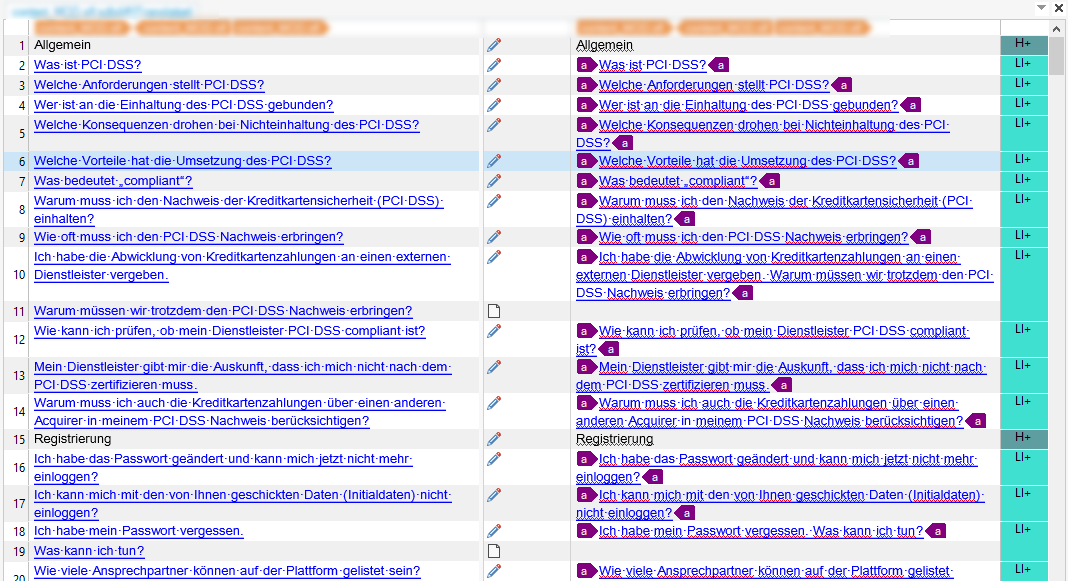Click the status icon for segment 17 'Initialdaten'
Screen dimensions: 1068x581
click(494, 495)
